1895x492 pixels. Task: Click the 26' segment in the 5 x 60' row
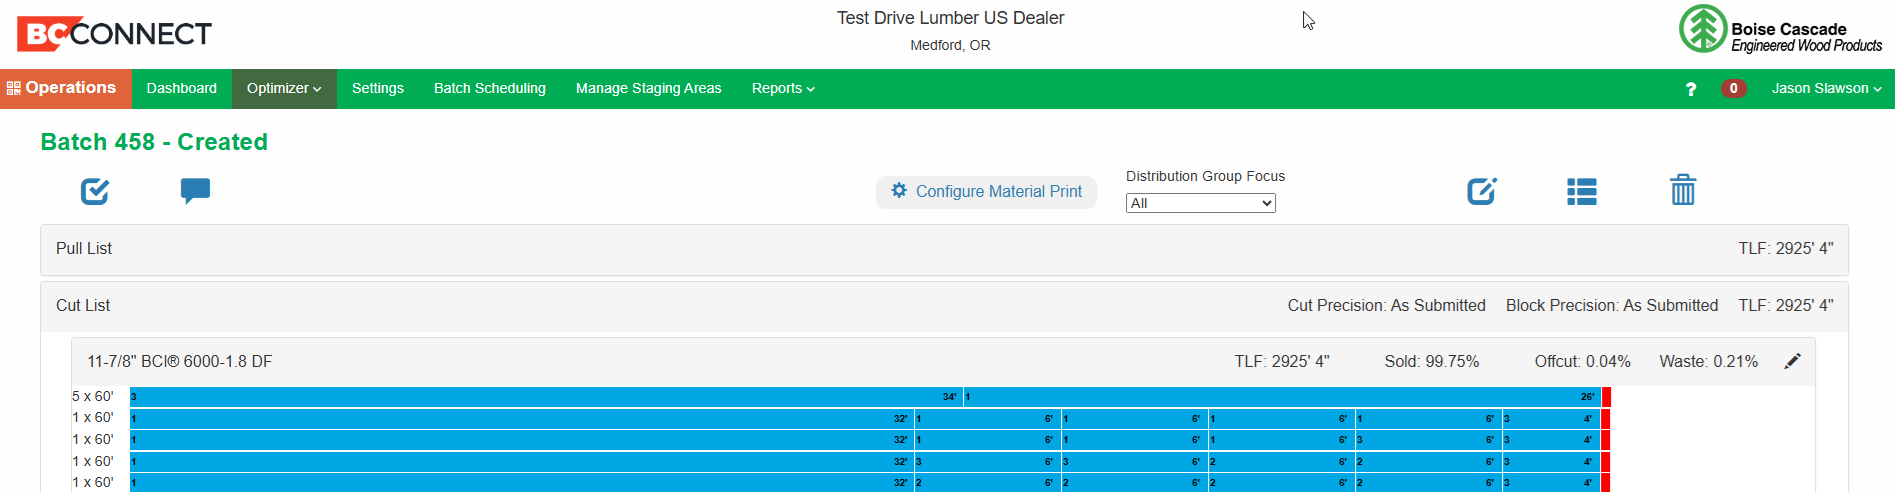(1283, 397)
